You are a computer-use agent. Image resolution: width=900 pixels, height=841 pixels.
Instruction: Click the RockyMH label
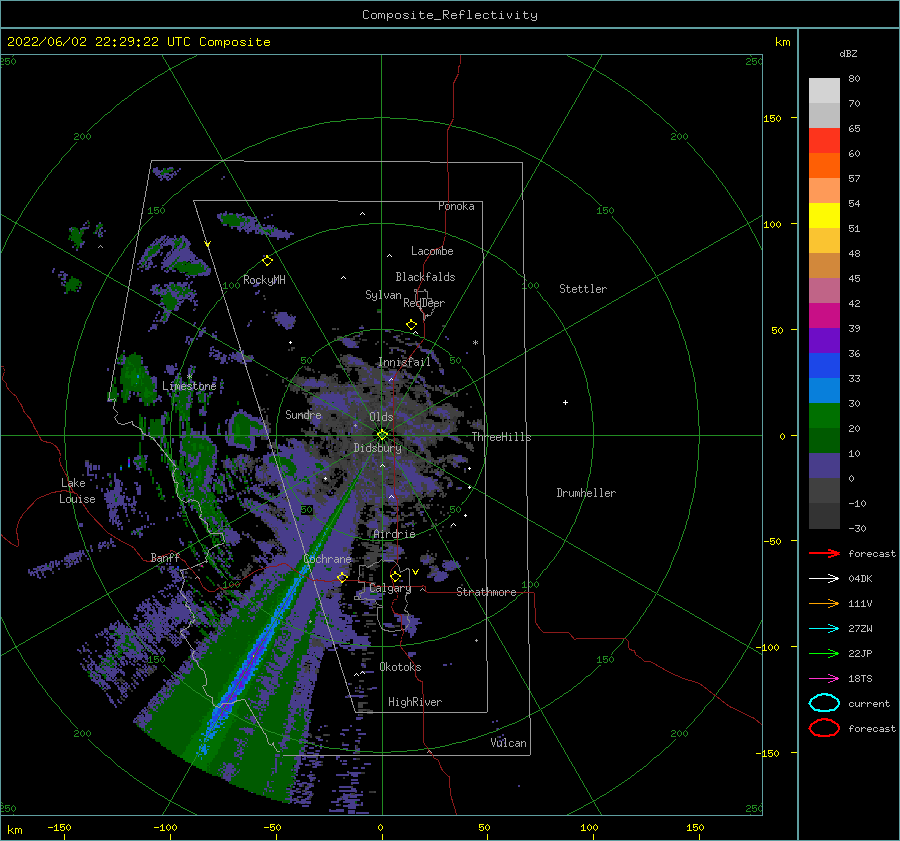tap(264, 280)
